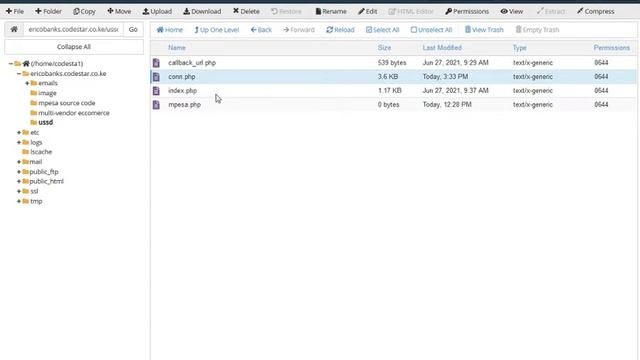The image size is (640, 360).
Task: Click the Restore toolbar button
Action: click(286, 11)
